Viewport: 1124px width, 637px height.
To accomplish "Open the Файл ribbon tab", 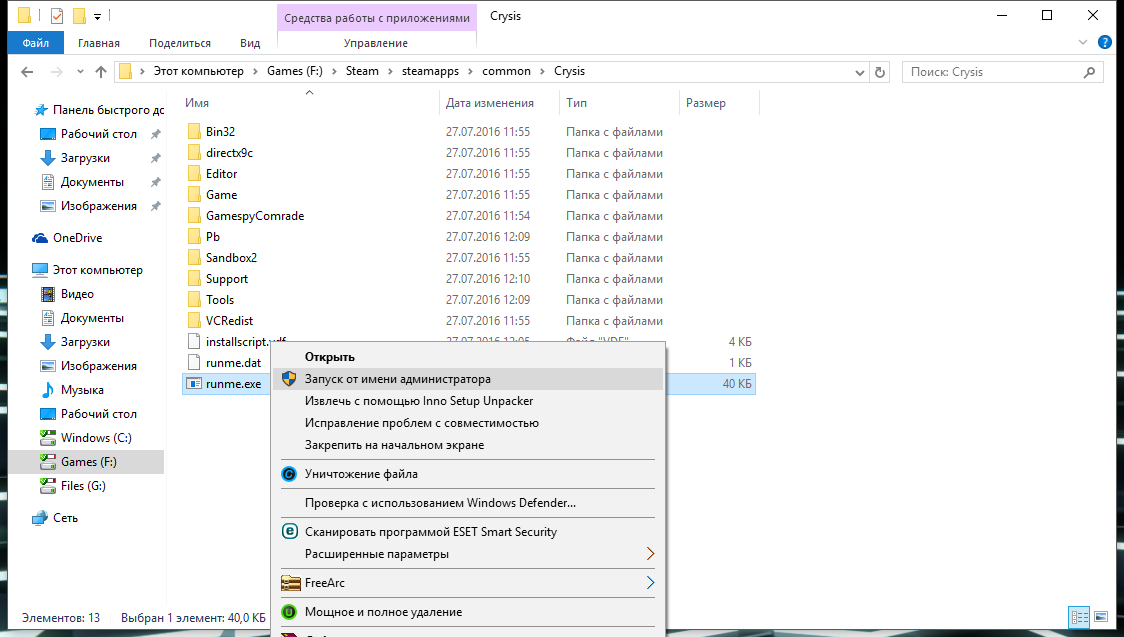I will (x=35, y=43).
